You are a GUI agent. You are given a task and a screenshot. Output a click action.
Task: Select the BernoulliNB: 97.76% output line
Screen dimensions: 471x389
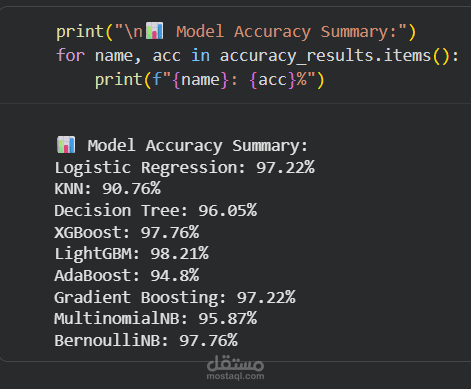[x=146, y=341]
